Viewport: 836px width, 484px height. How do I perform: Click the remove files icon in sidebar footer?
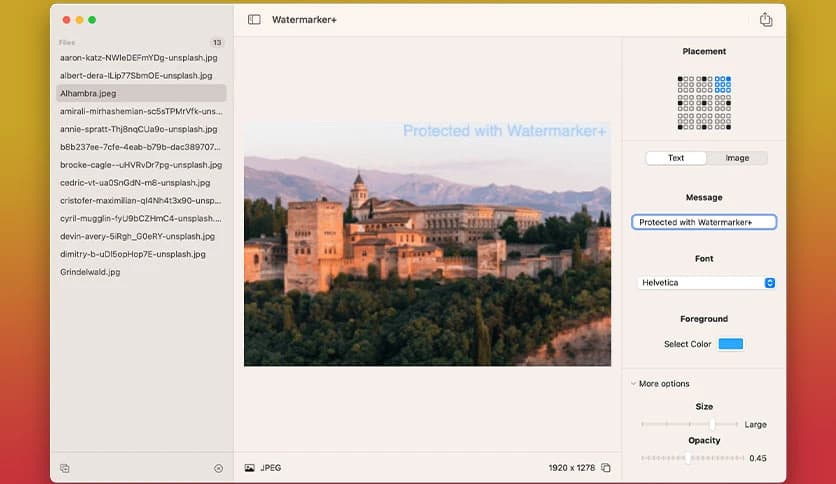click(x=218, y=468)
